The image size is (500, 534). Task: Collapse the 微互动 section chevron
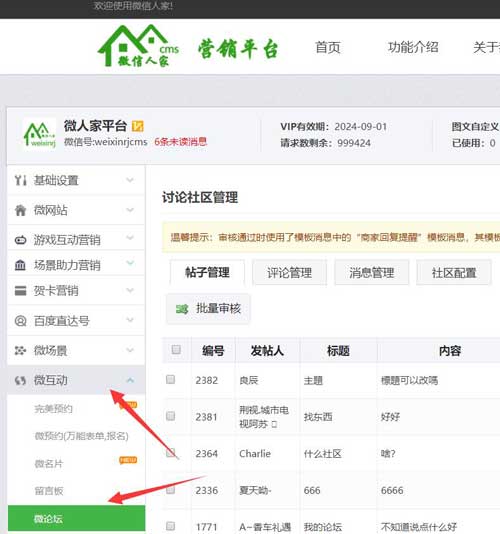(130, 380)
